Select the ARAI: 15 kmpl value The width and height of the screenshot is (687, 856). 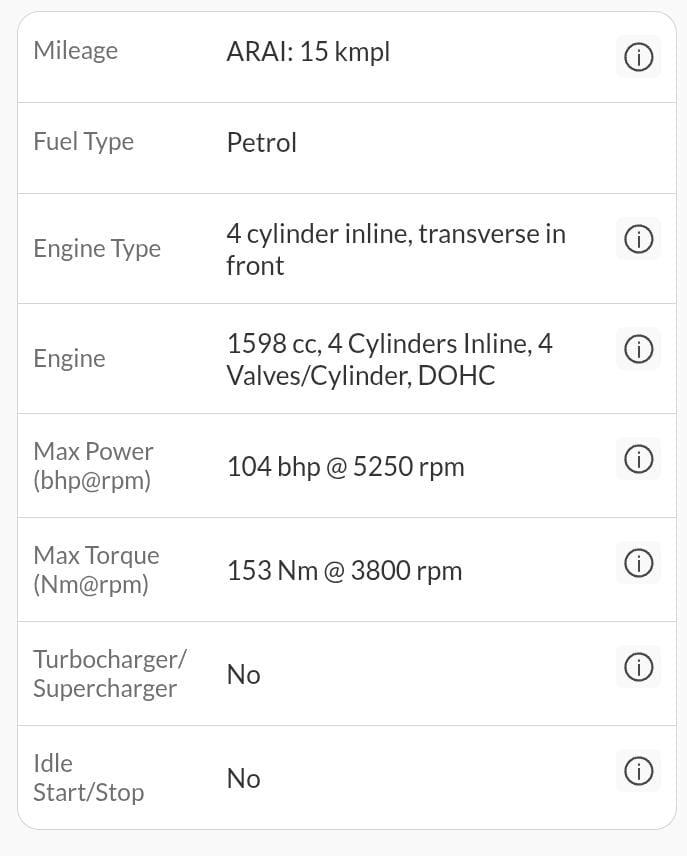(308, 52)
